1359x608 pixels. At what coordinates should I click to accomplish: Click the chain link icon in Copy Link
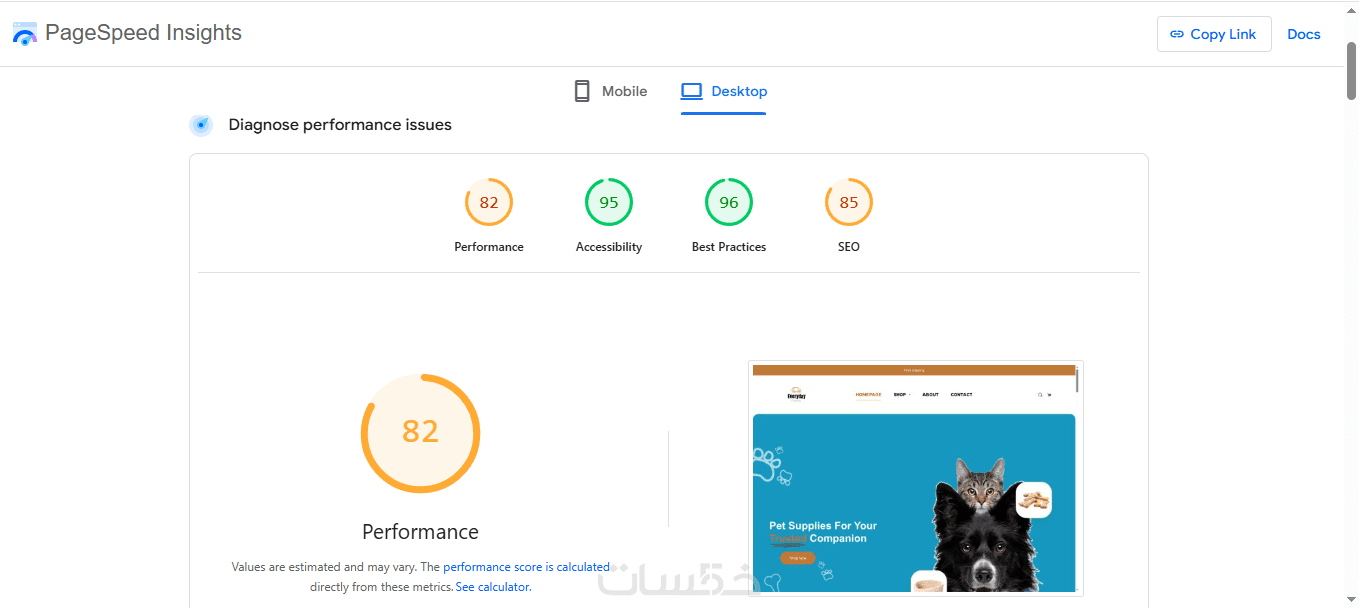click(x=1177, y=34)
